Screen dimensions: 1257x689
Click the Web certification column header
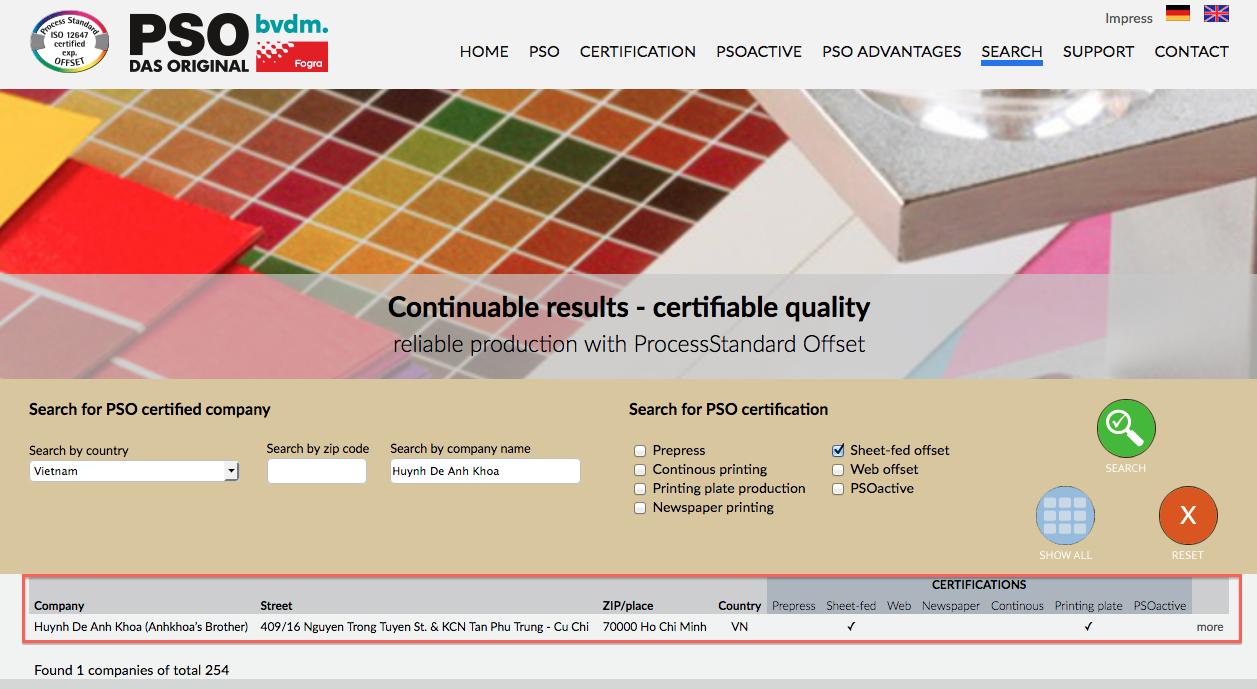(899, 606)
